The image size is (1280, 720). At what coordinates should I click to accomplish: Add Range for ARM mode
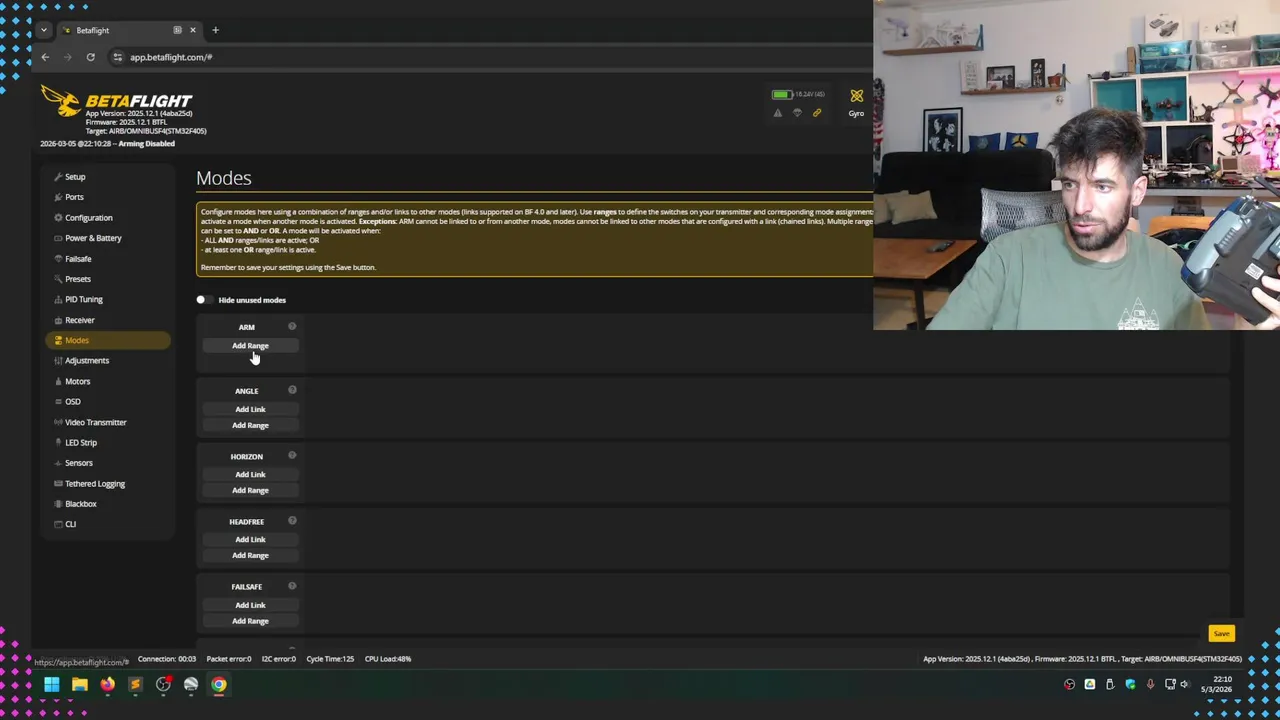pos(250,346)
